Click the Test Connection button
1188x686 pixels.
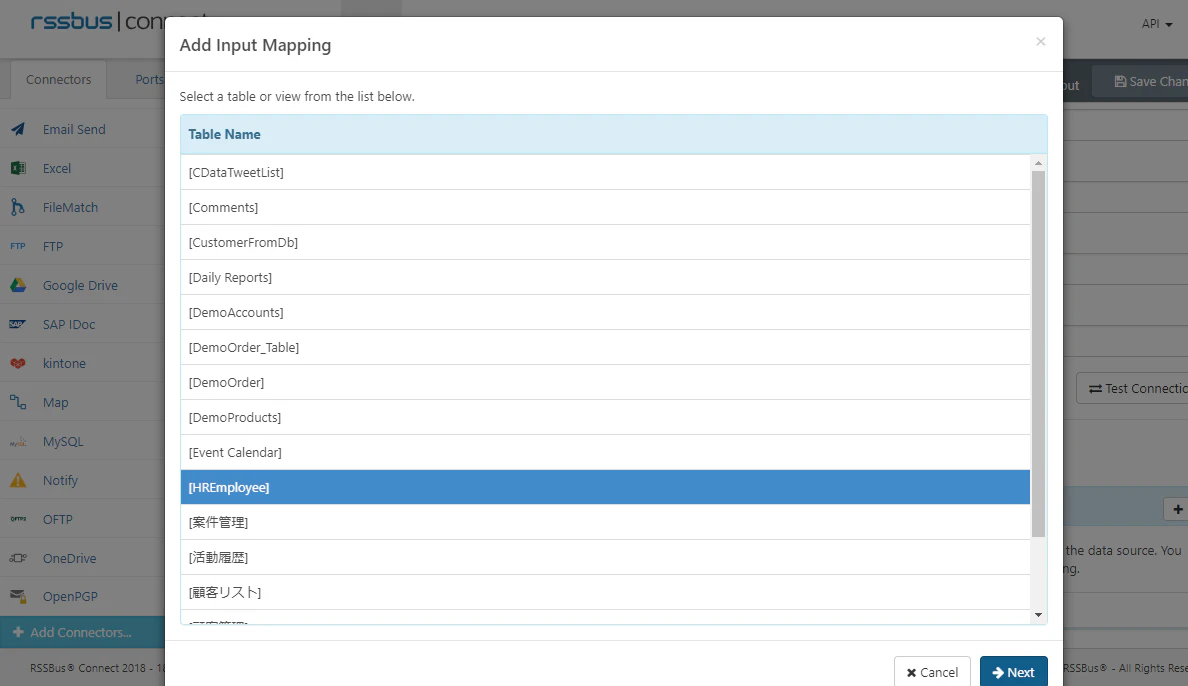pos(1132,388)
